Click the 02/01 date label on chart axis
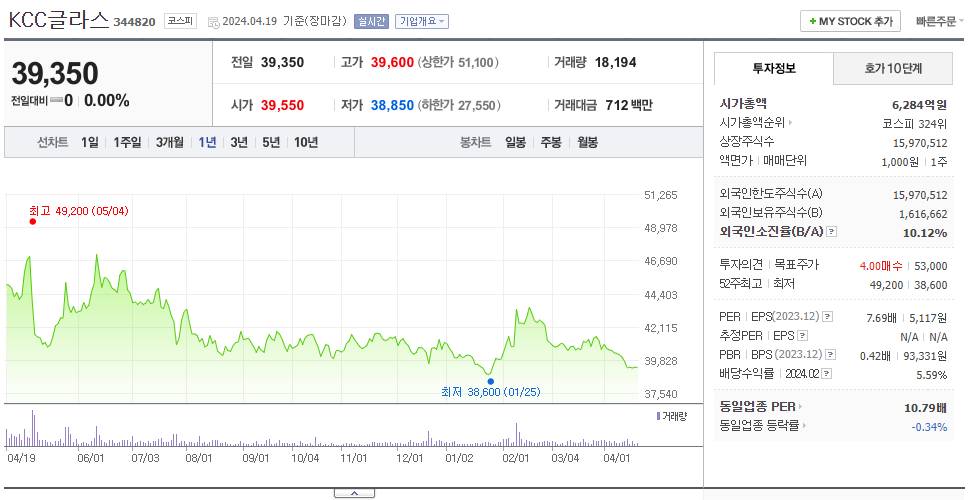Viewport: 968px width, 500px height. point(515,458)
